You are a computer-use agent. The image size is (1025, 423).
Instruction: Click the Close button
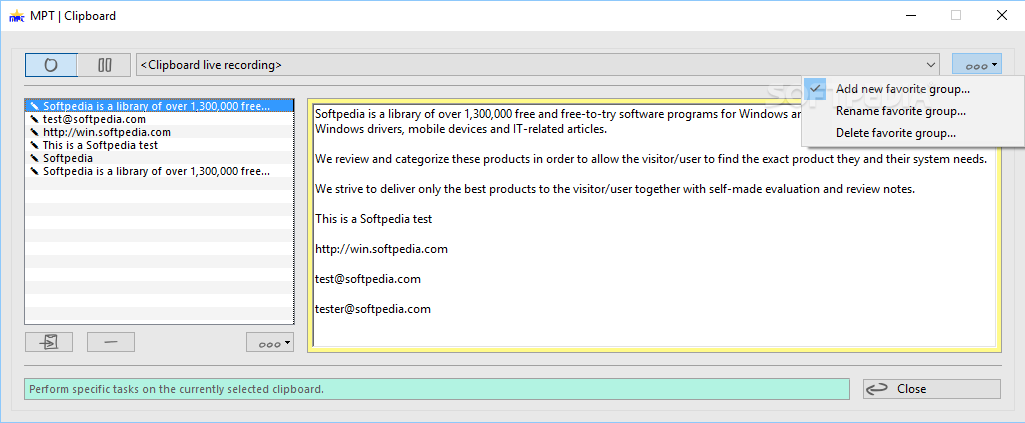click(x=932, y=389)
